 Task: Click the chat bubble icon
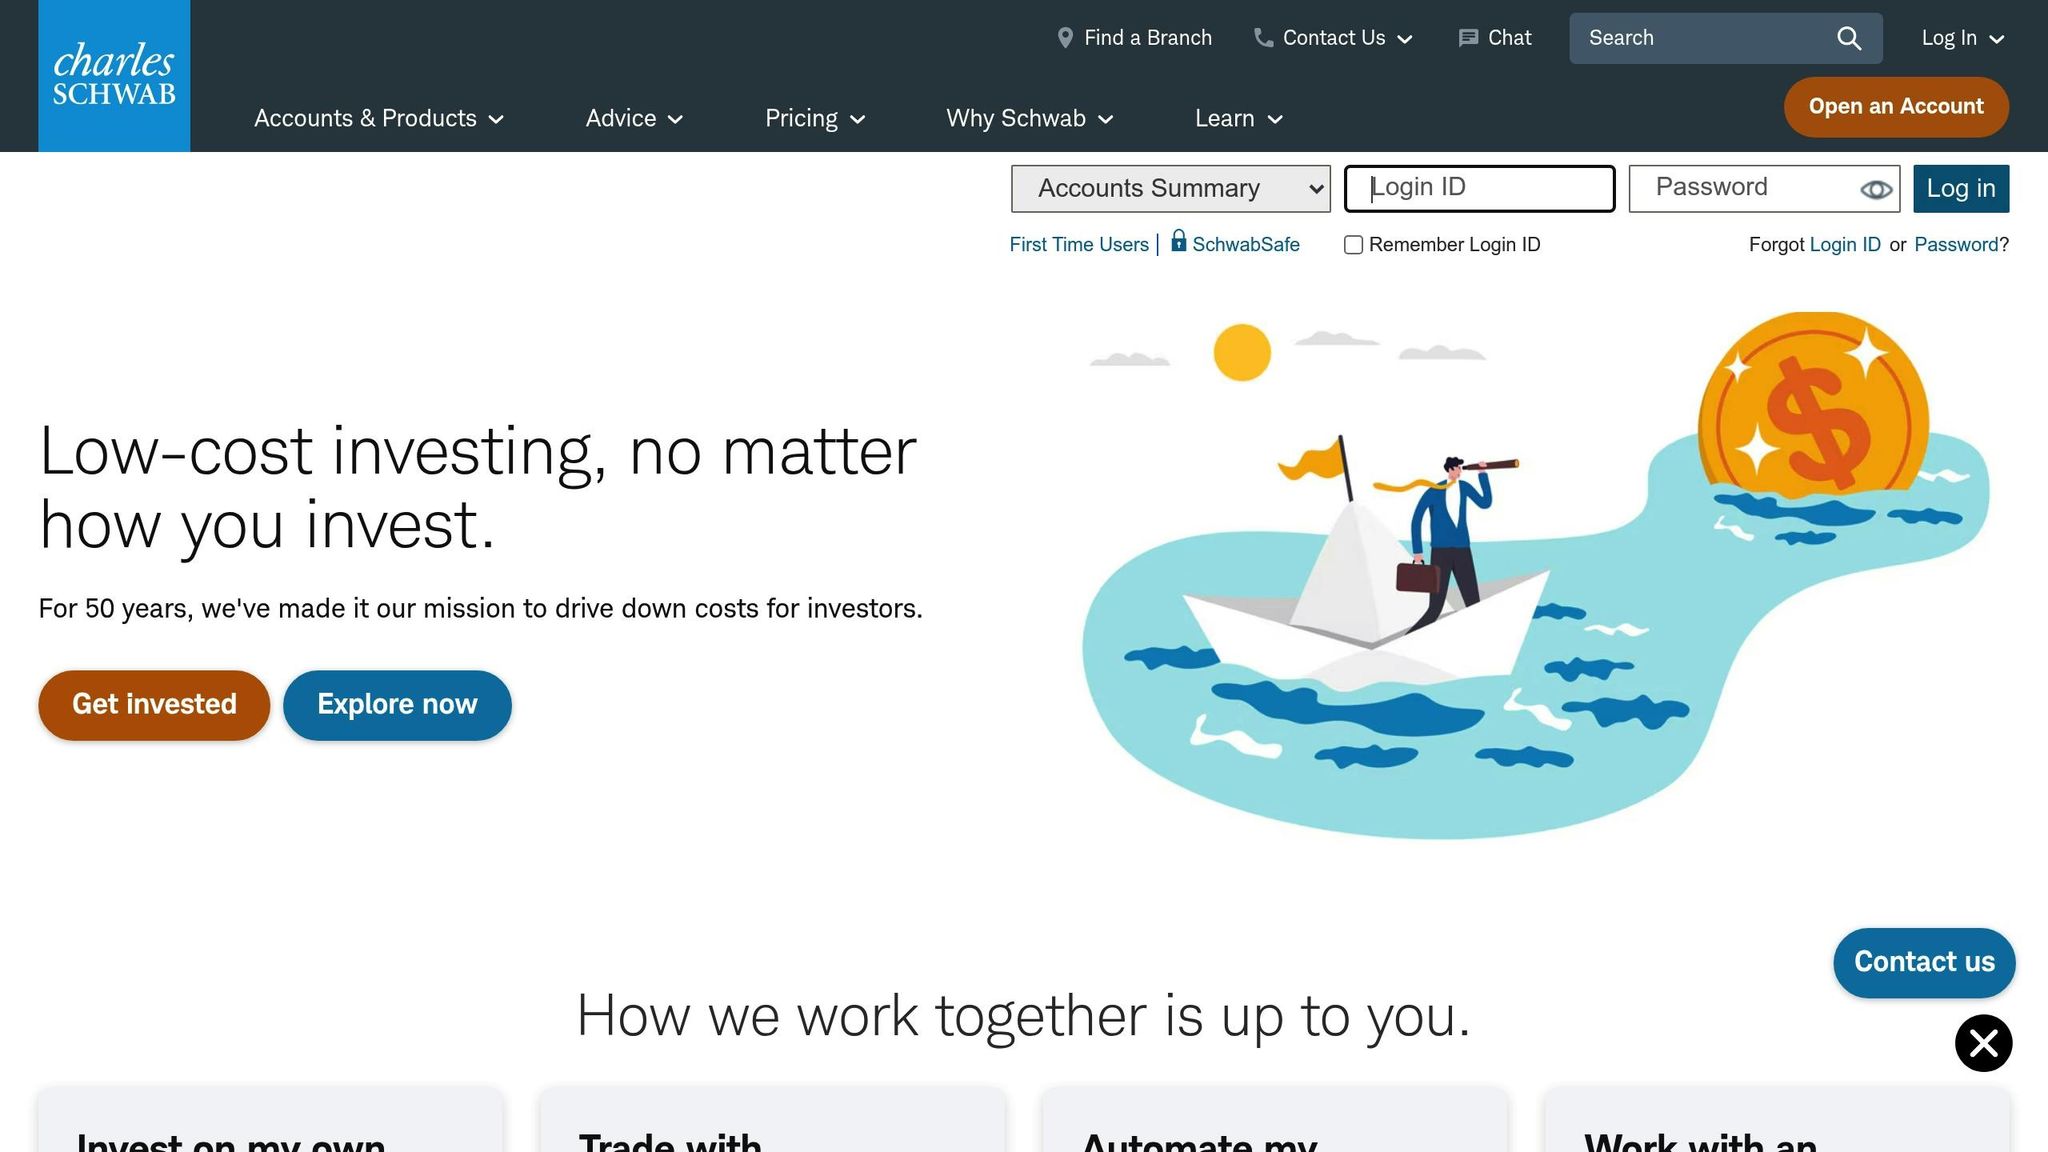(1468, 38)
